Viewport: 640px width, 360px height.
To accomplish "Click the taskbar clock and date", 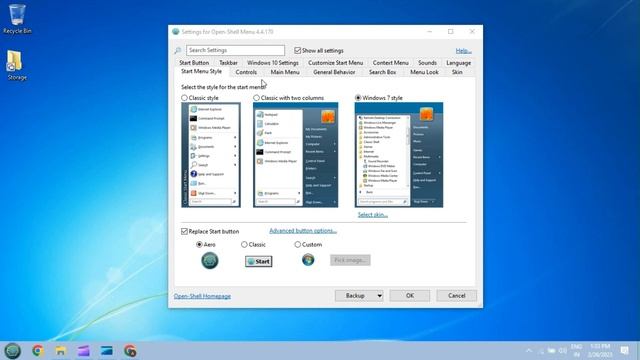I will pos(600,350).
